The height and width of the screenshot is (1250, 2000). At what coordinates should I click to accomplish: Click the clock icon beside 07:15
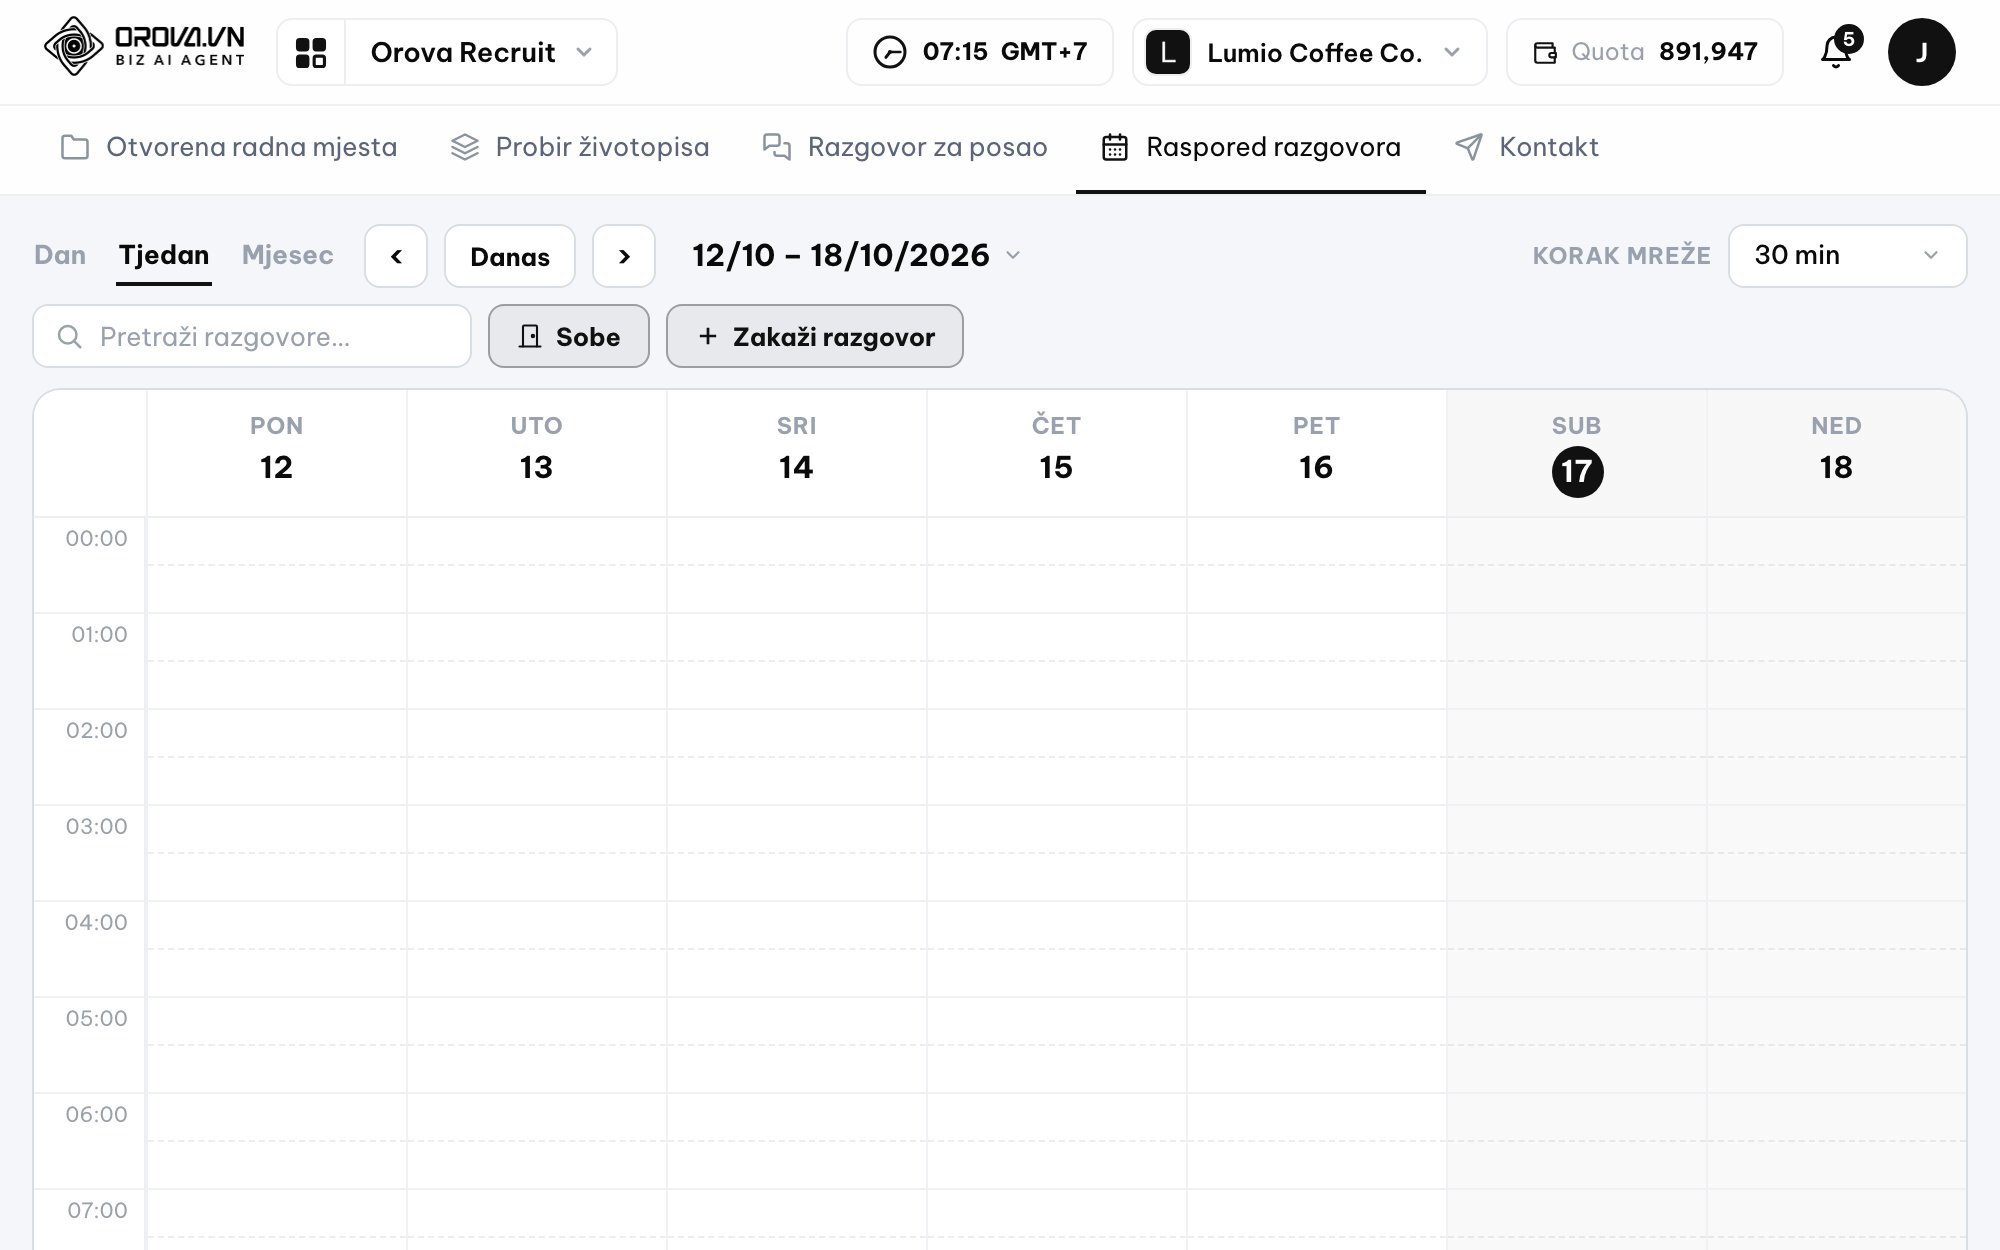click(889, 52)
